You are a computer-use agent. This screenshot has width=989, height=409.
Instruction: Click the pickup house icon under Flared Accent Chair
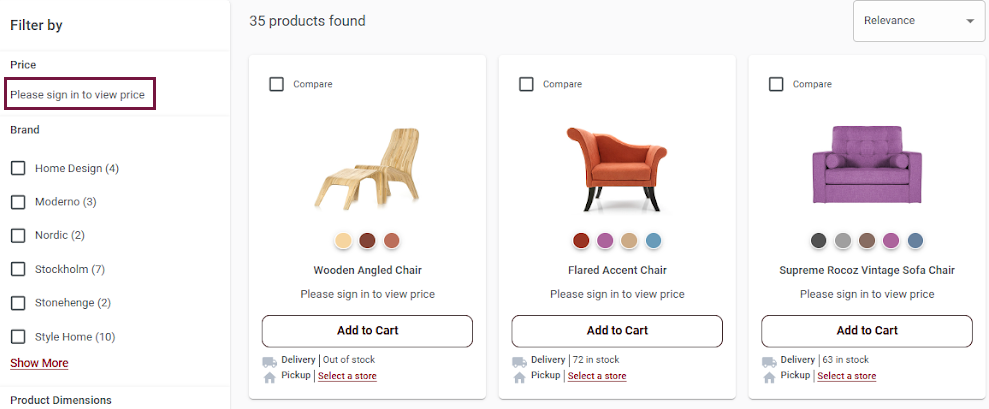click(519, 377)
